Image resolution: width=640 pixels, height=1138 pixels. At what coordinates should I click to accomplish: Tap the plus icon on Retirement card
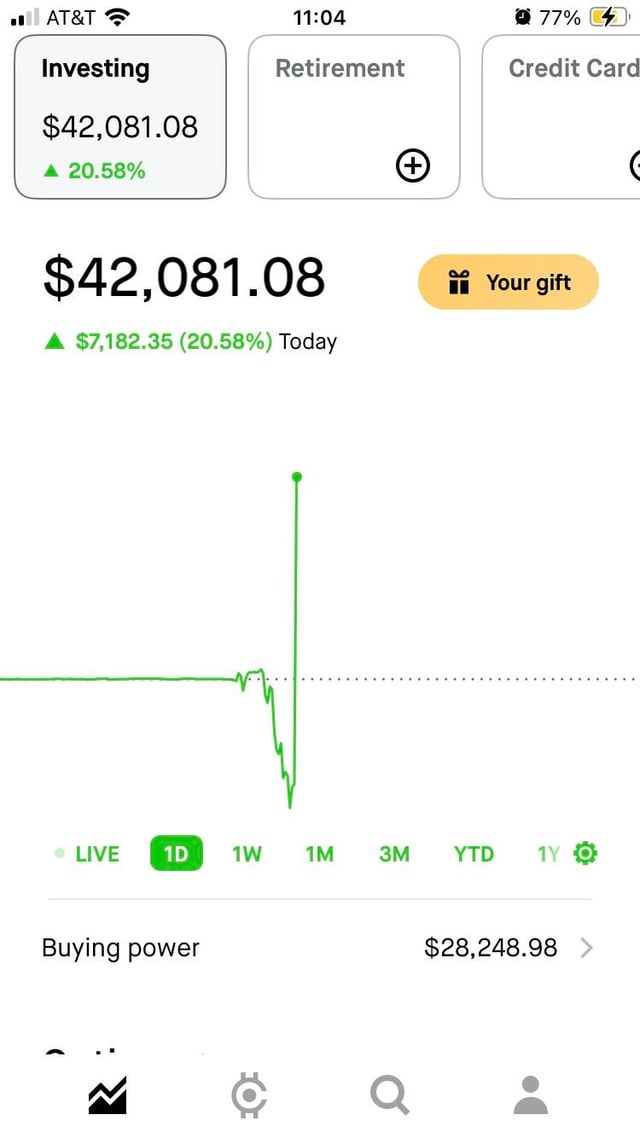(x=413, y=166)
